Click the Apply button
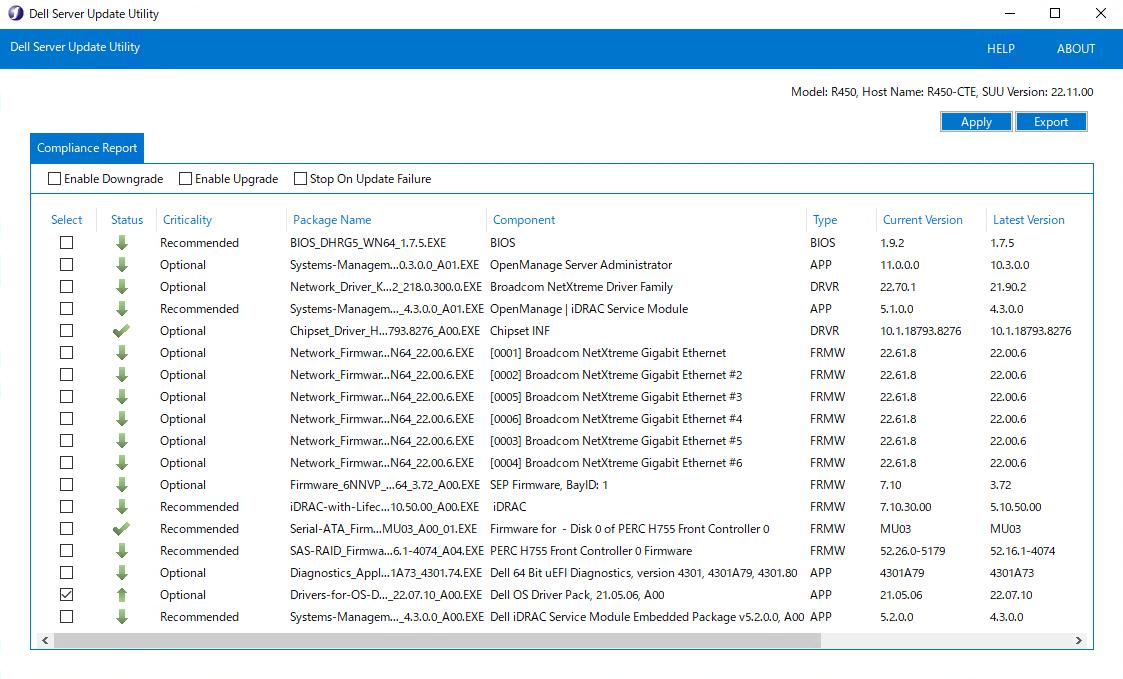 [x=976, y=121]
